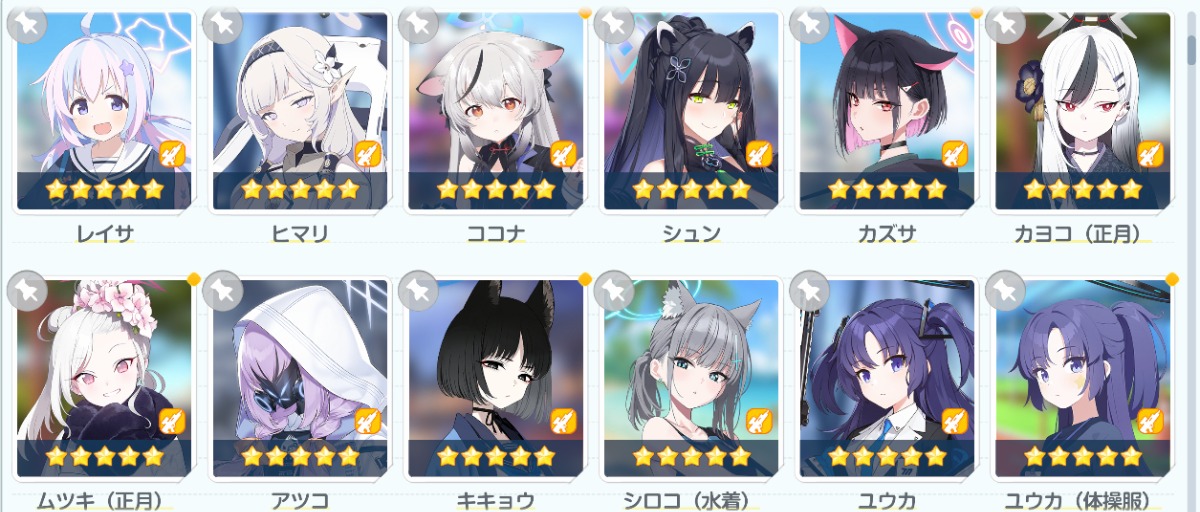The image size is (1200, 512).
Task: Toggle the pin icon on レイサ's card
Action: pos(28,24)
